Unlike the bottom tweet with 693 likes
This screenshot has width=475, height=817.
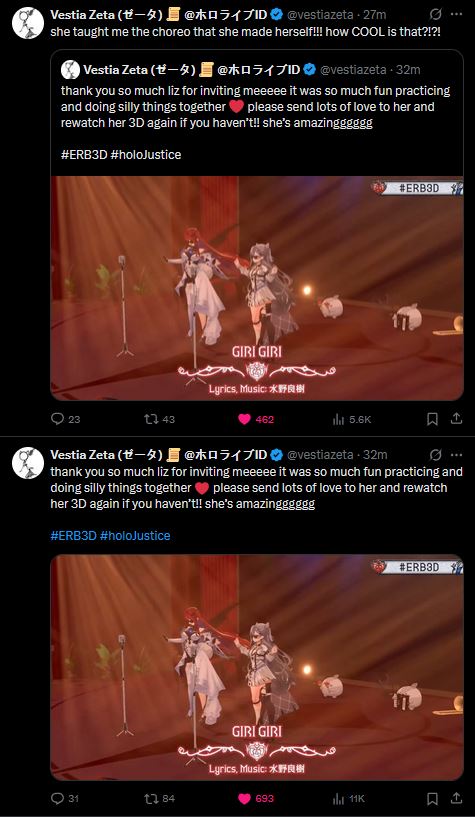256,799
